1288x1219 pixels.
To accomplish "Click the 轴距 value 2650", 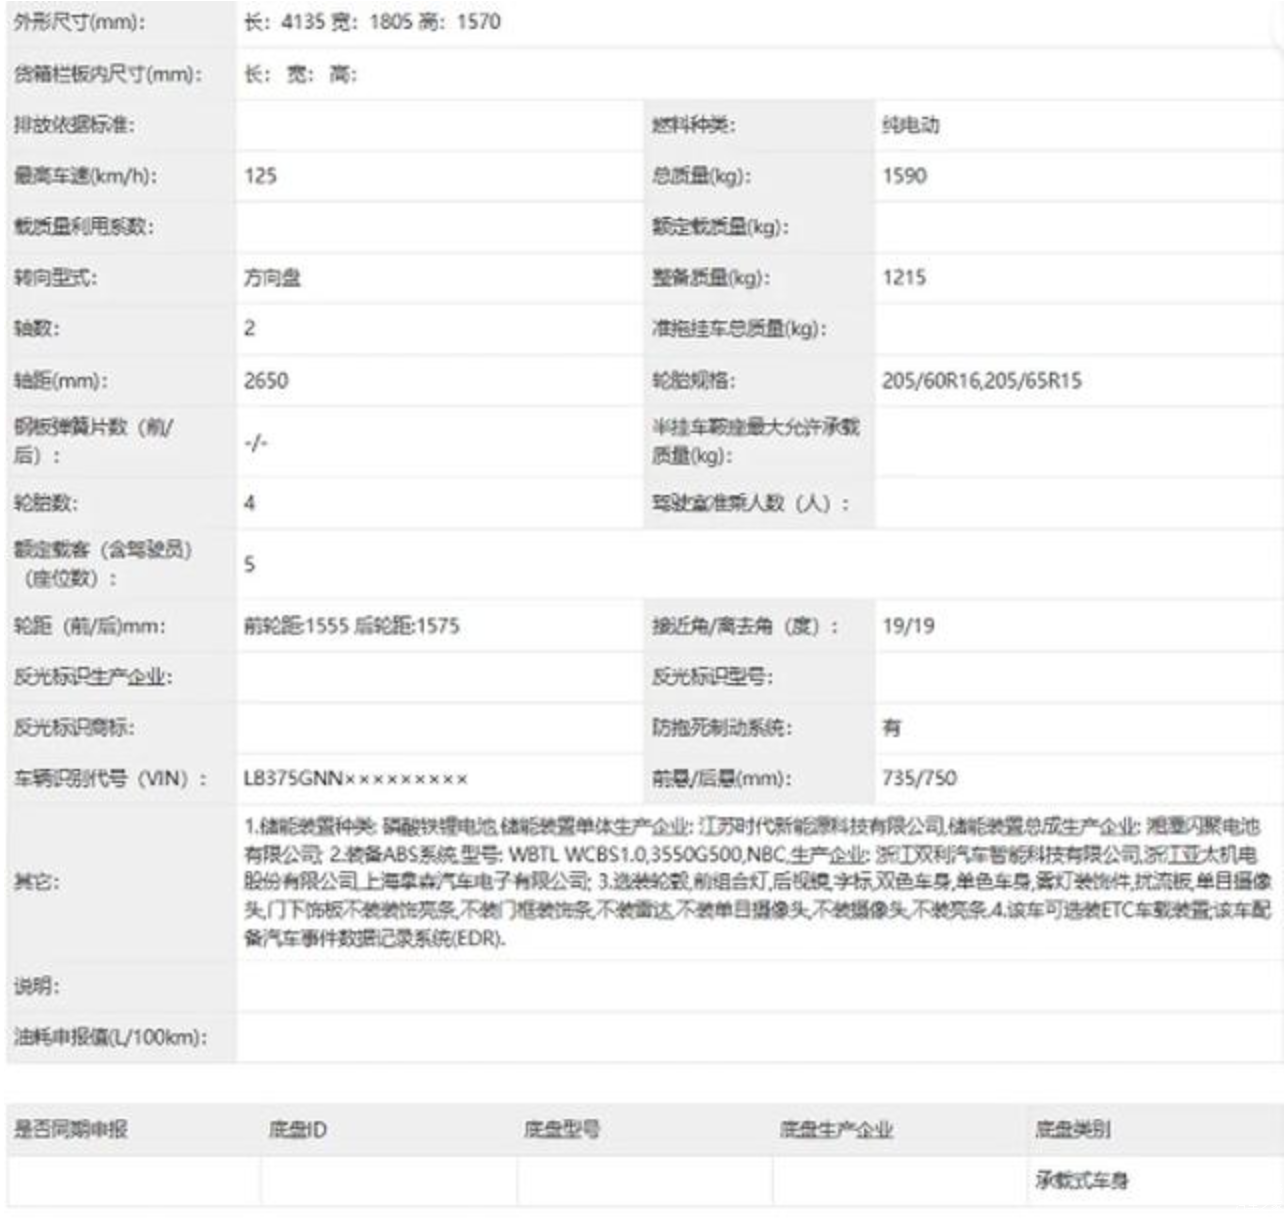I will [266, 381].
